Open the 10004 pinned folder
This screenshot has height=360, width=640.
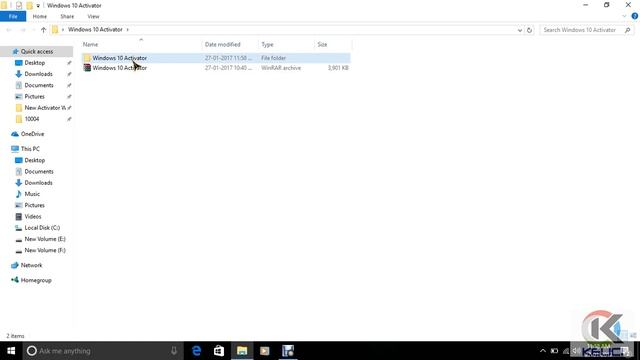click(31, 119)
